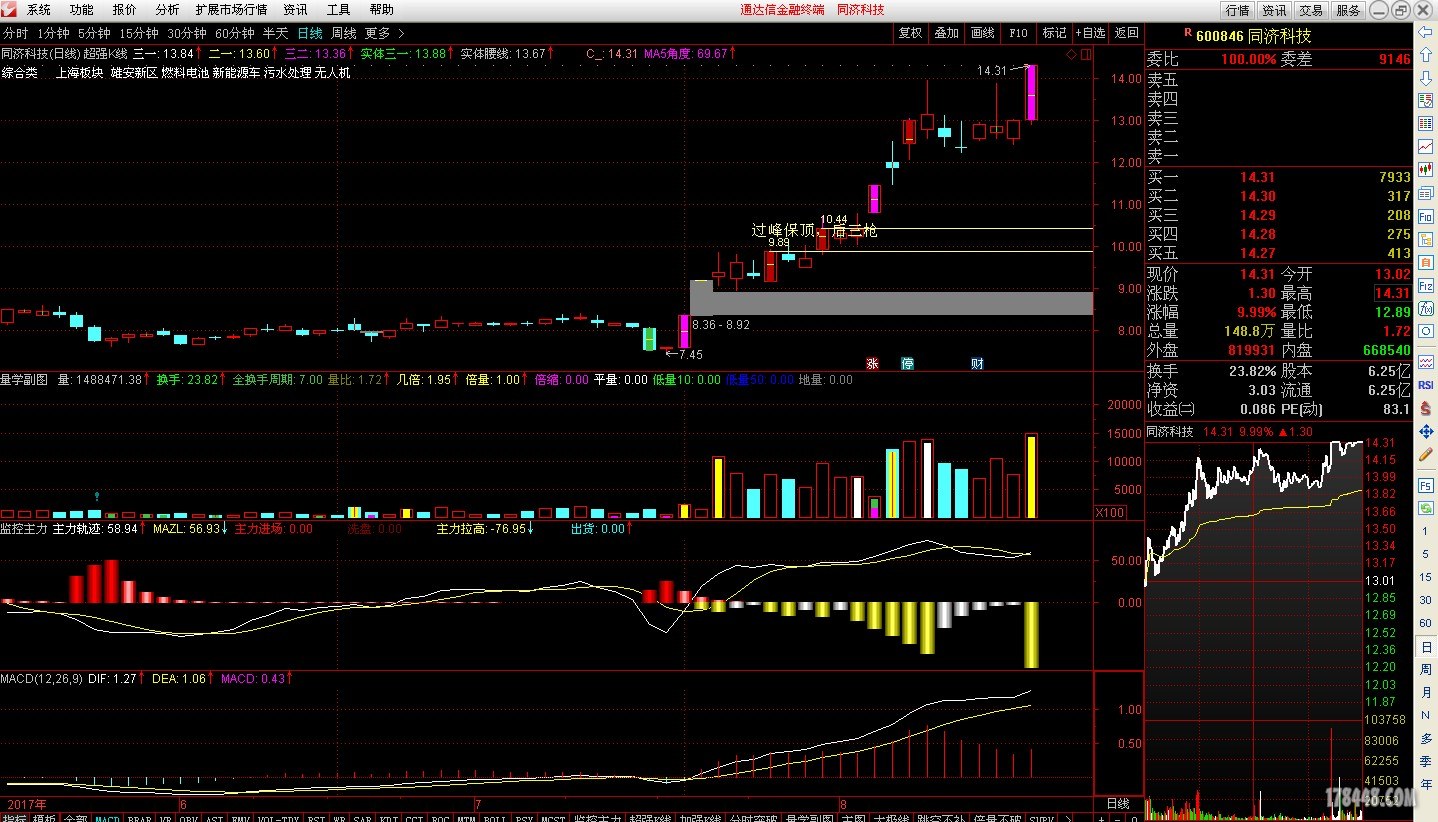Open the 复权 adjustment dropdown

910,33
